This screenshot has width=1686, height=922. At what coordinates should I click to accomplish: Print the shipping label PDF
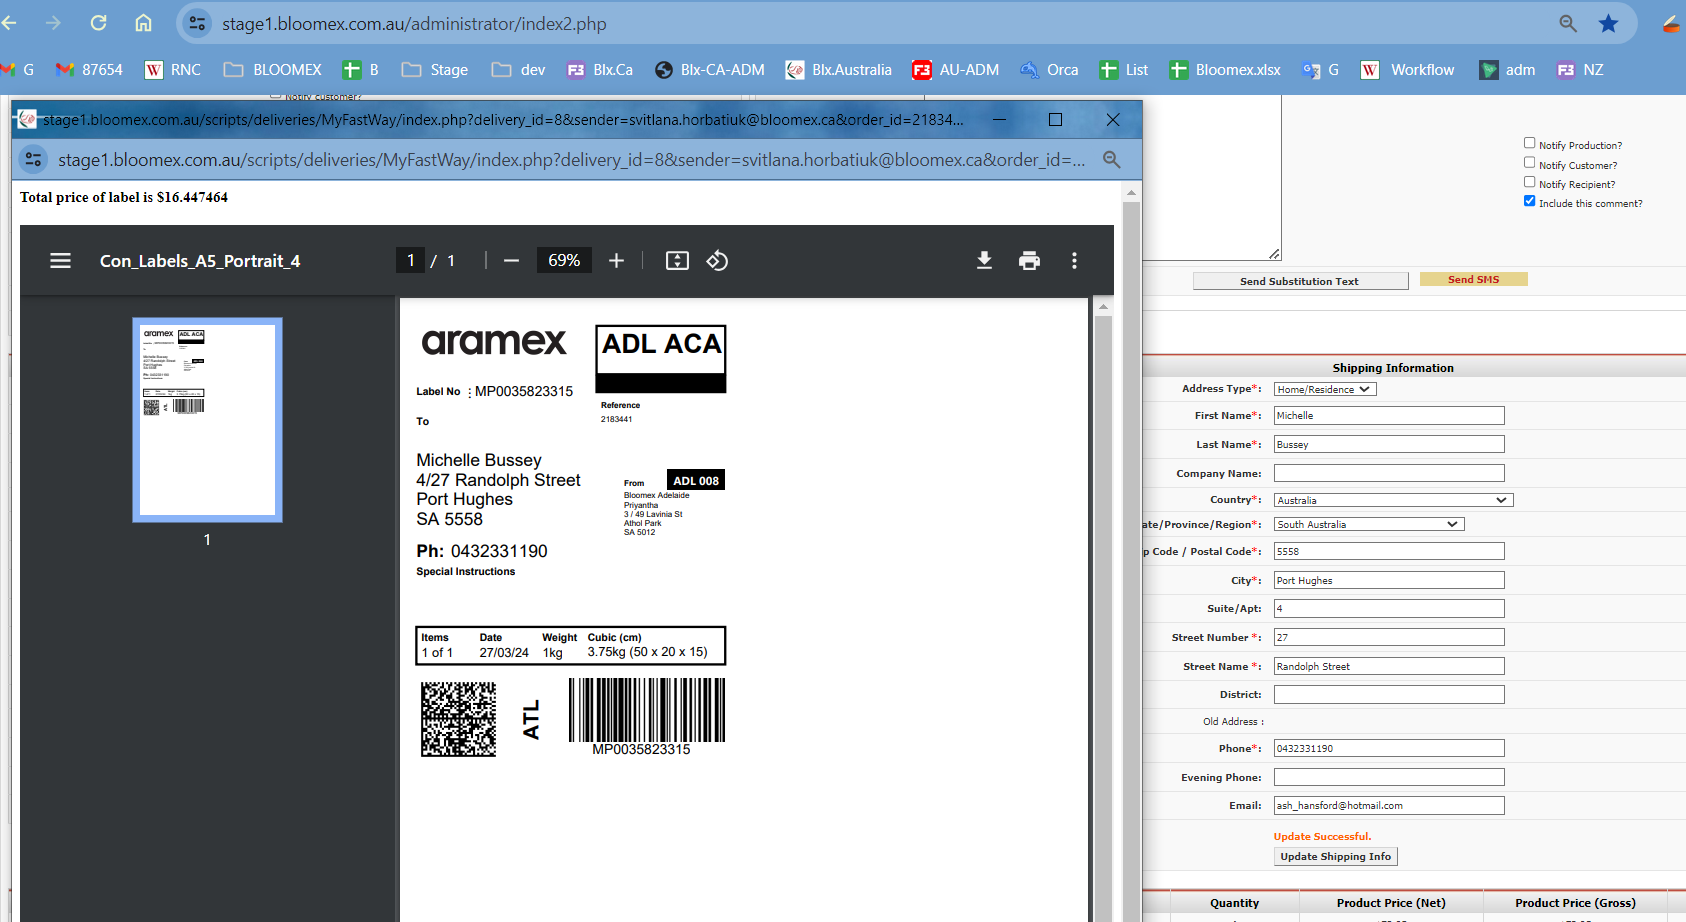tap(1029, 261)
